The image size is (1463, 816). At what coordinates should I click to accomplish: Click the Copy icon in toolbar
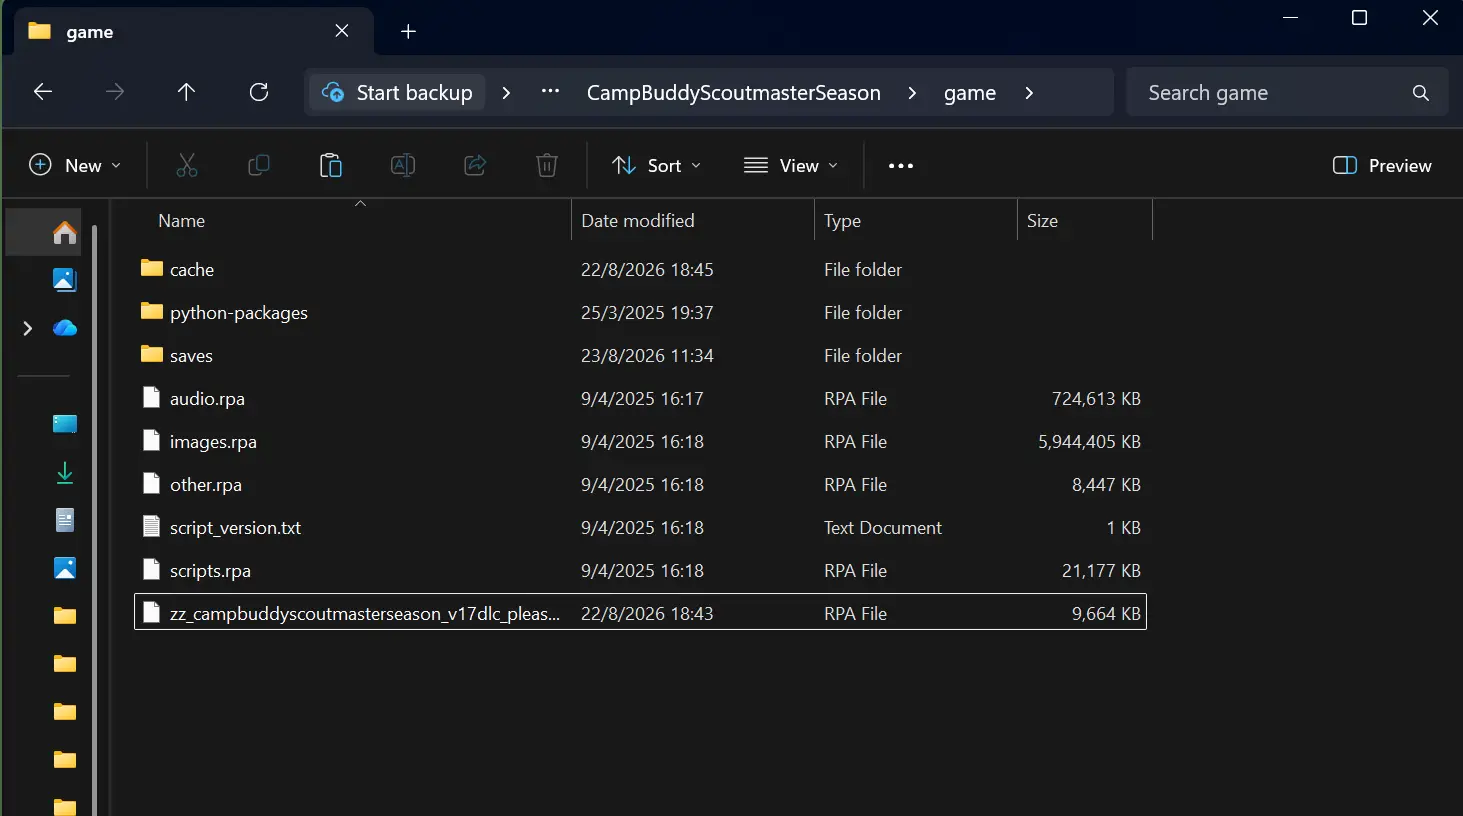point(259,165)
